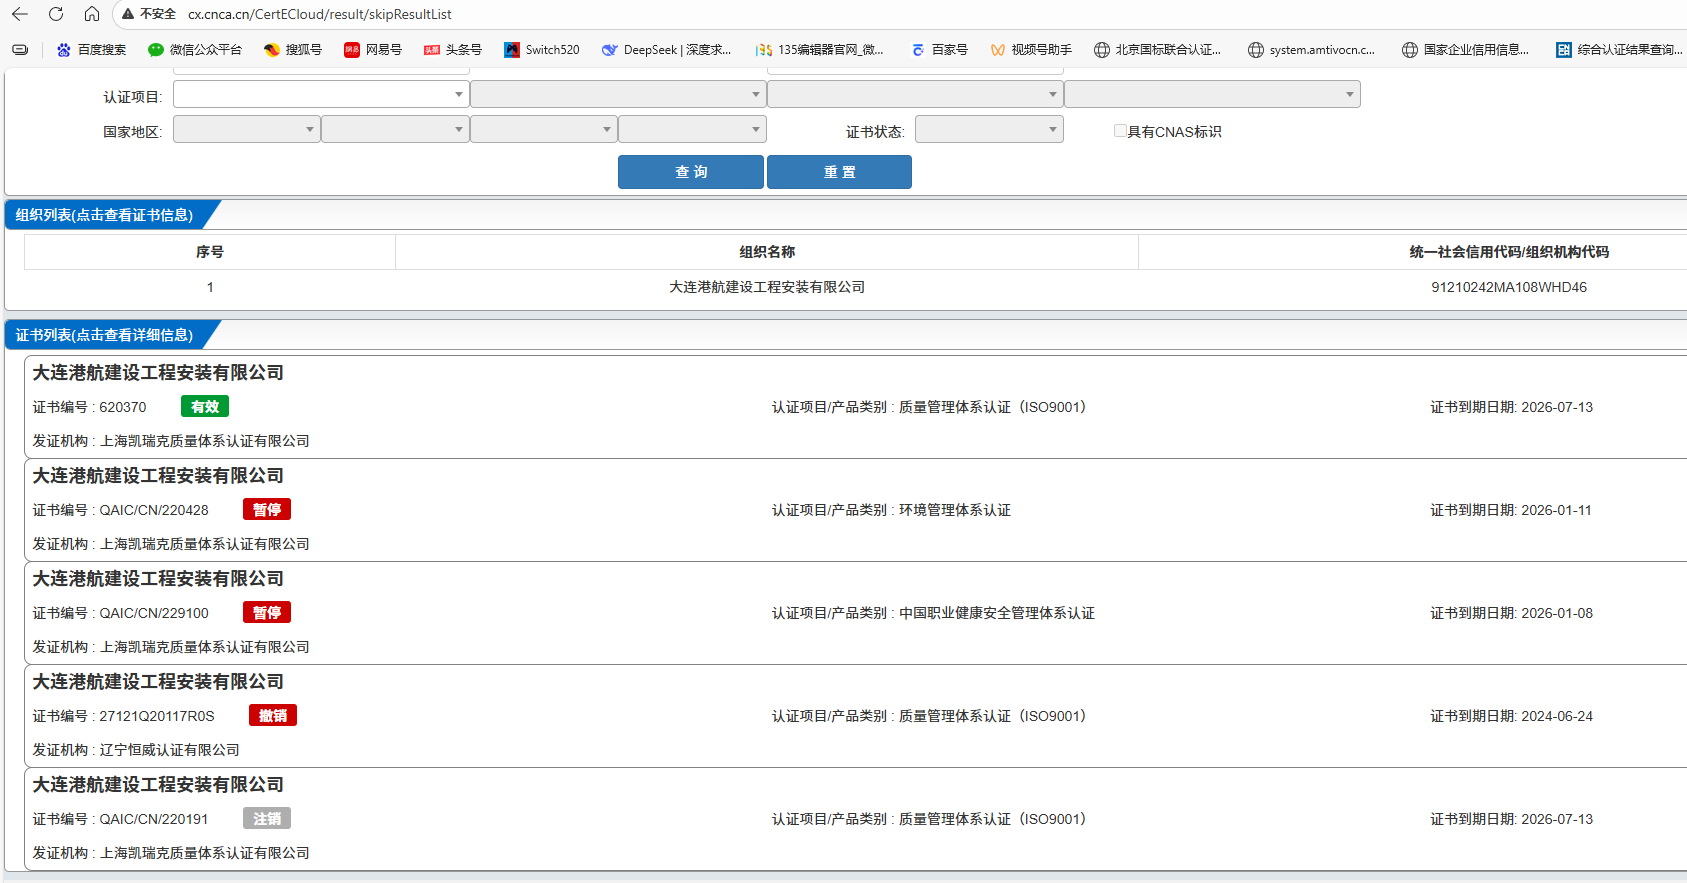Image resolution: width=1687 pixels, height=883 pixels.
Task: Click certificate number 620370
Action: tap(123, 407)
